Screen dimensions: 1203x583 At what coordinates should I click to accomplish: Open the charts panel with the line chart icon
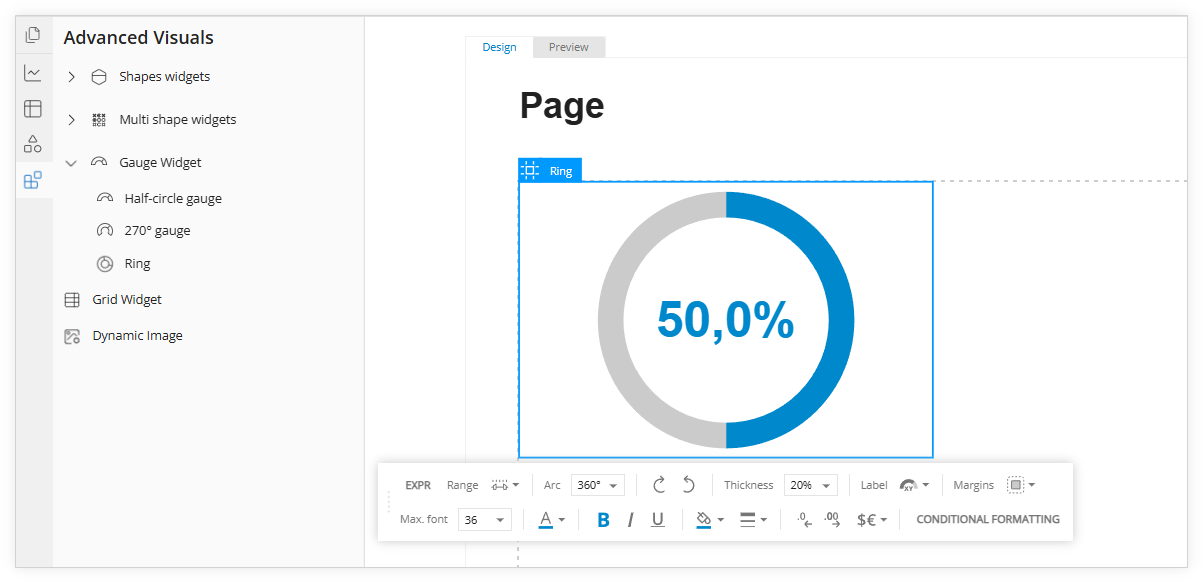click(33, 73)
